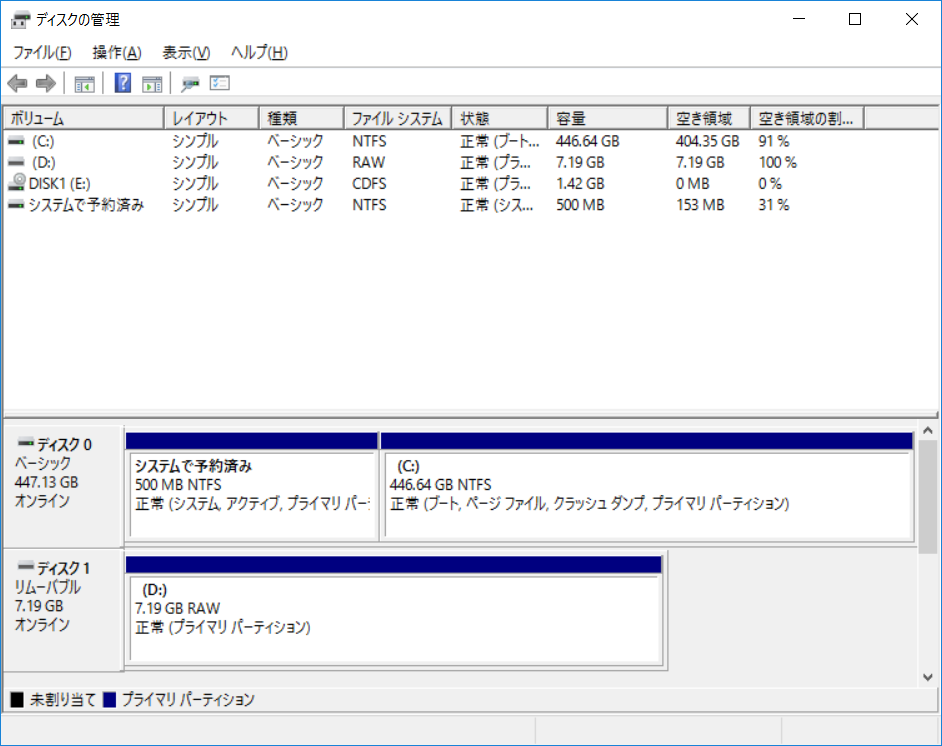Click the 0 MB free space cell
942x746 pixels.
tap(692, 184)
